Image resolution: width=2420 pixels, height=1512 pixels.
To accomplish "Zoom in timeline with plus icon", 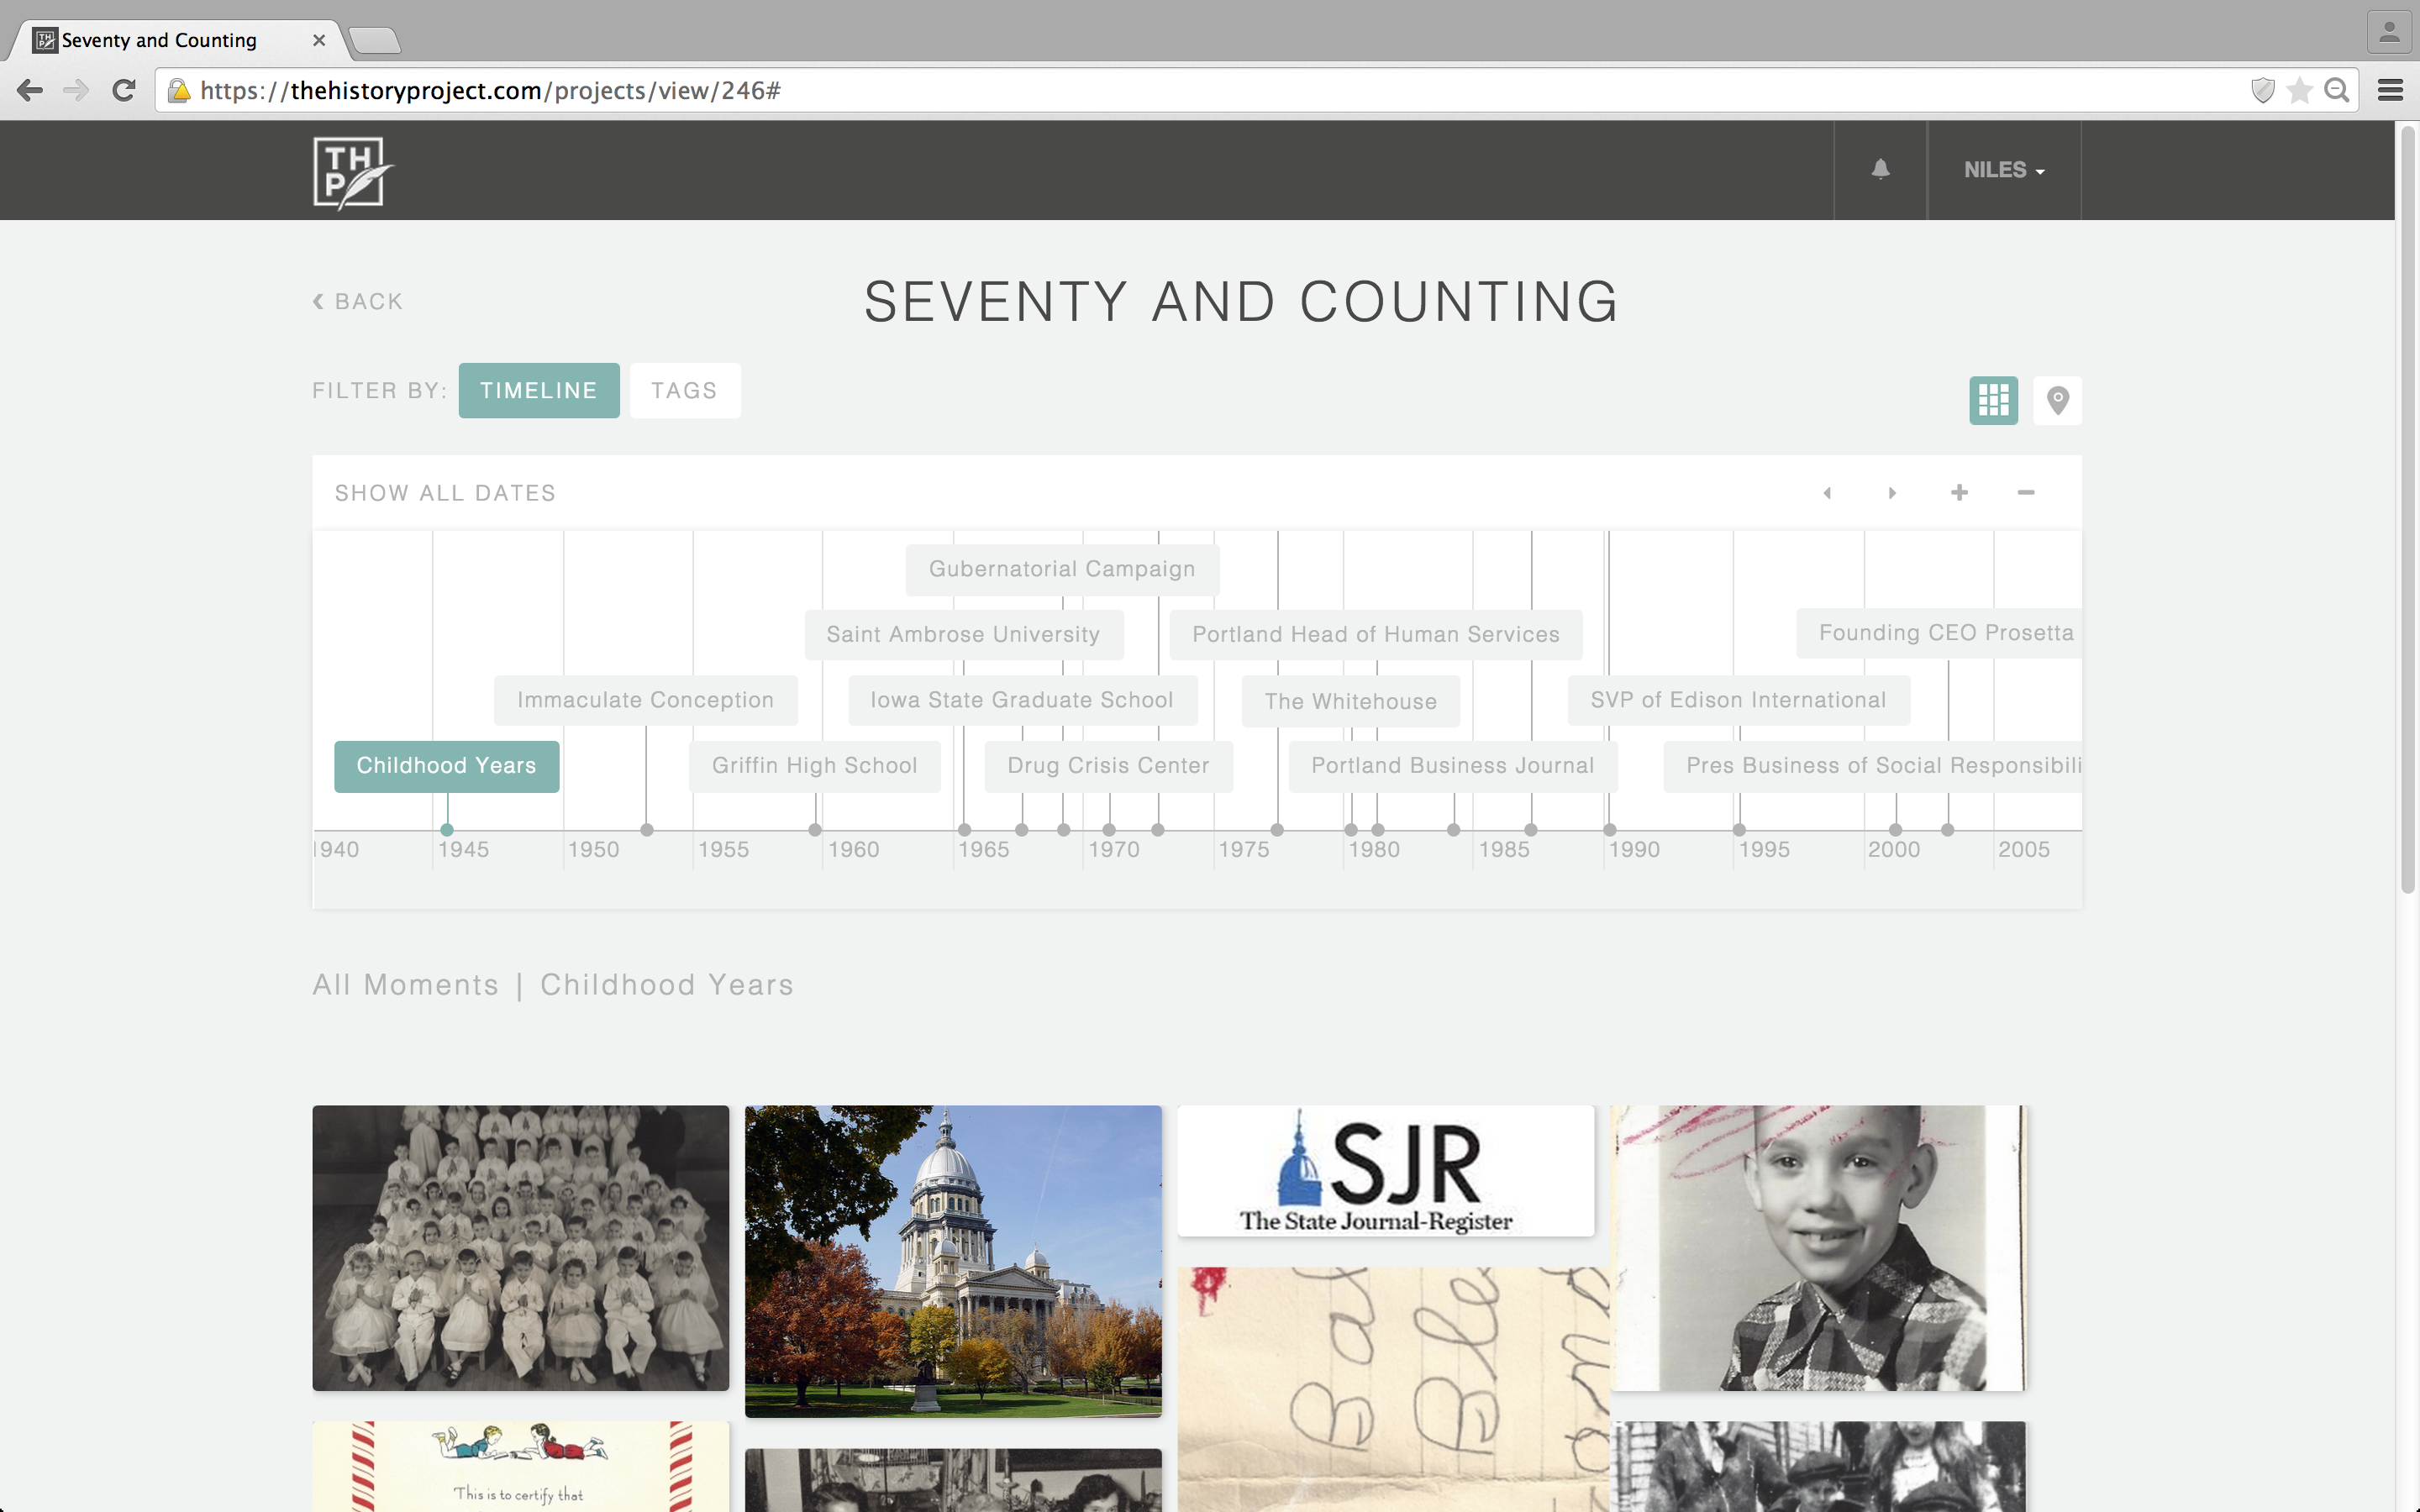I will 1959,492.
